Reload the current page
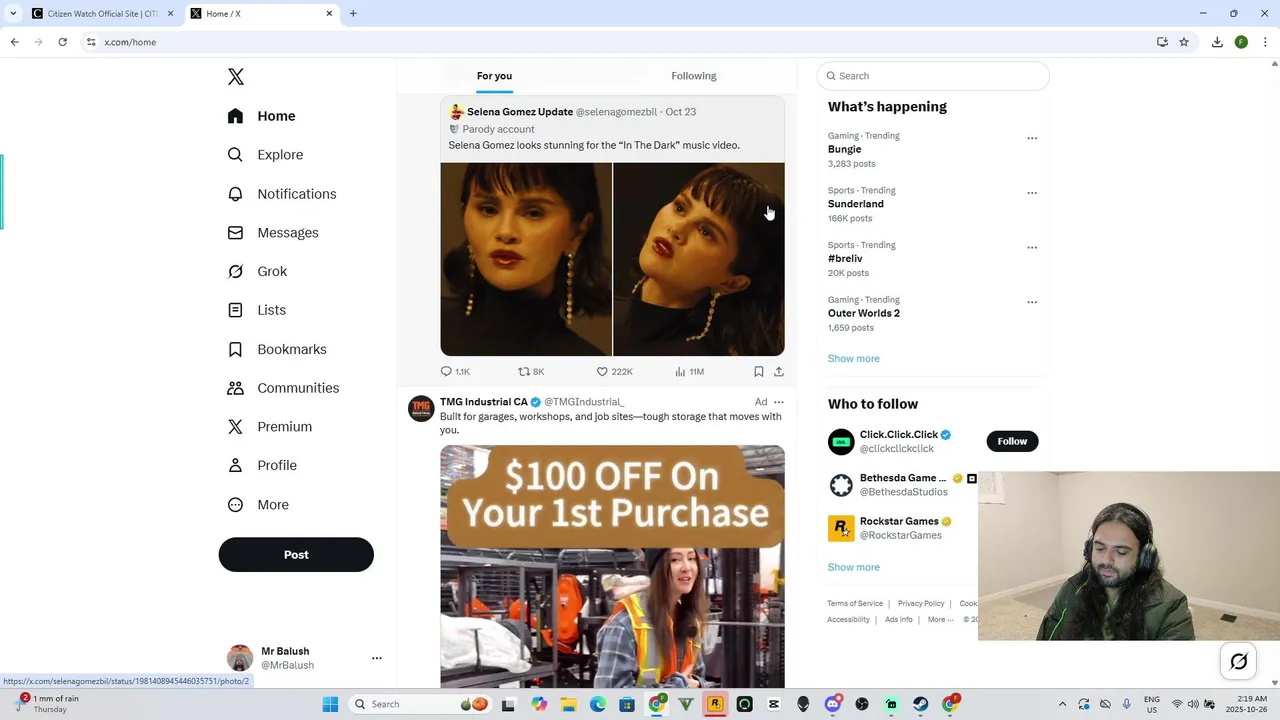The image size is (1280, 720). pyautogui.click(x=62, y=42)
